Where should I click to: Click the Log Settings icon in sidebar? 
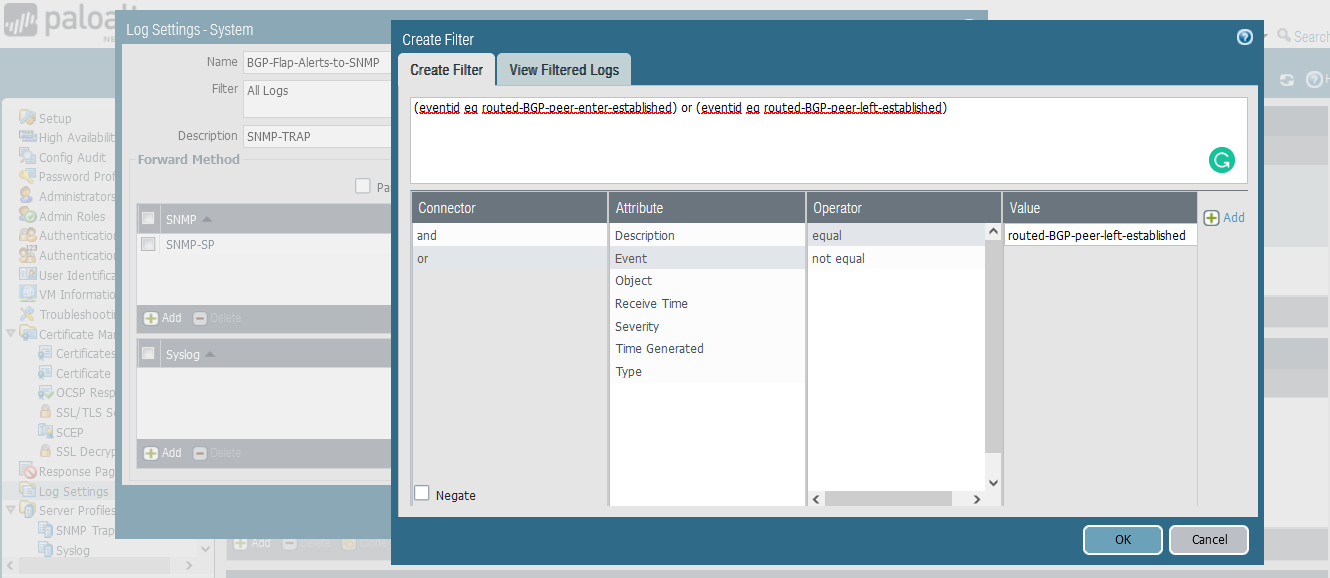coord(28,491)
